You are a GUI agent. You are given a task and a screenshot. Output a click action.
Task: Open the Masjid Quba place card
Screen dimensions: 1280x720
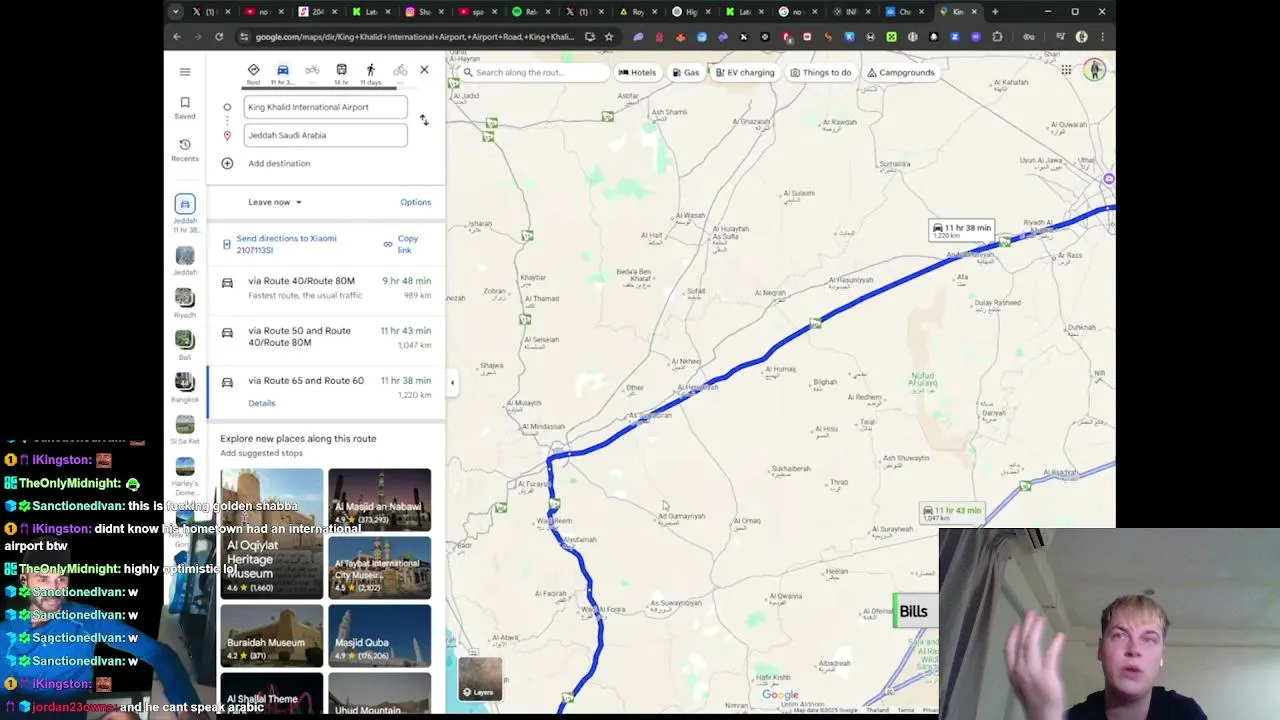[380, 635]
